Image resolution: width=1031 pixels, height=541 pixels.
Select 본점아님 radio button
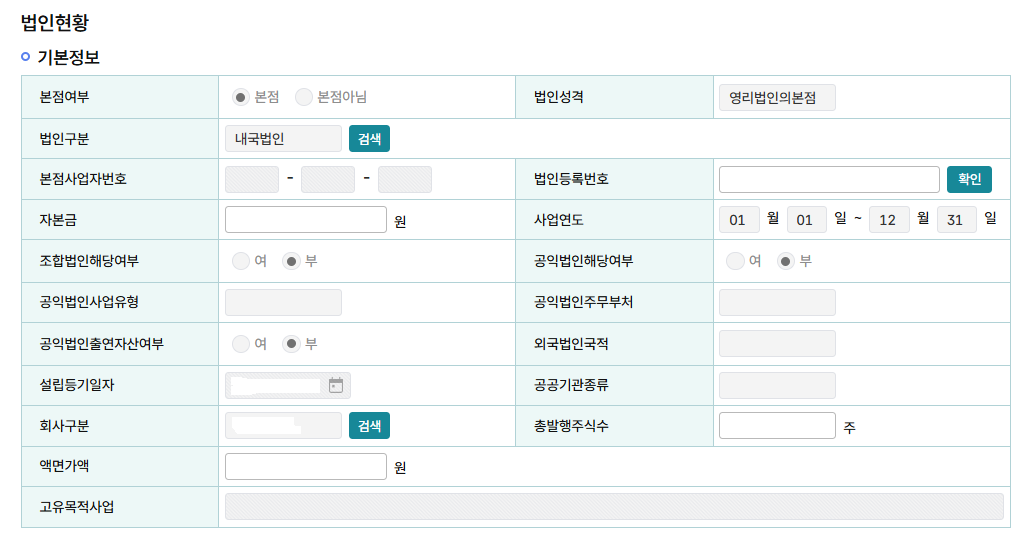tap(303, 97)
